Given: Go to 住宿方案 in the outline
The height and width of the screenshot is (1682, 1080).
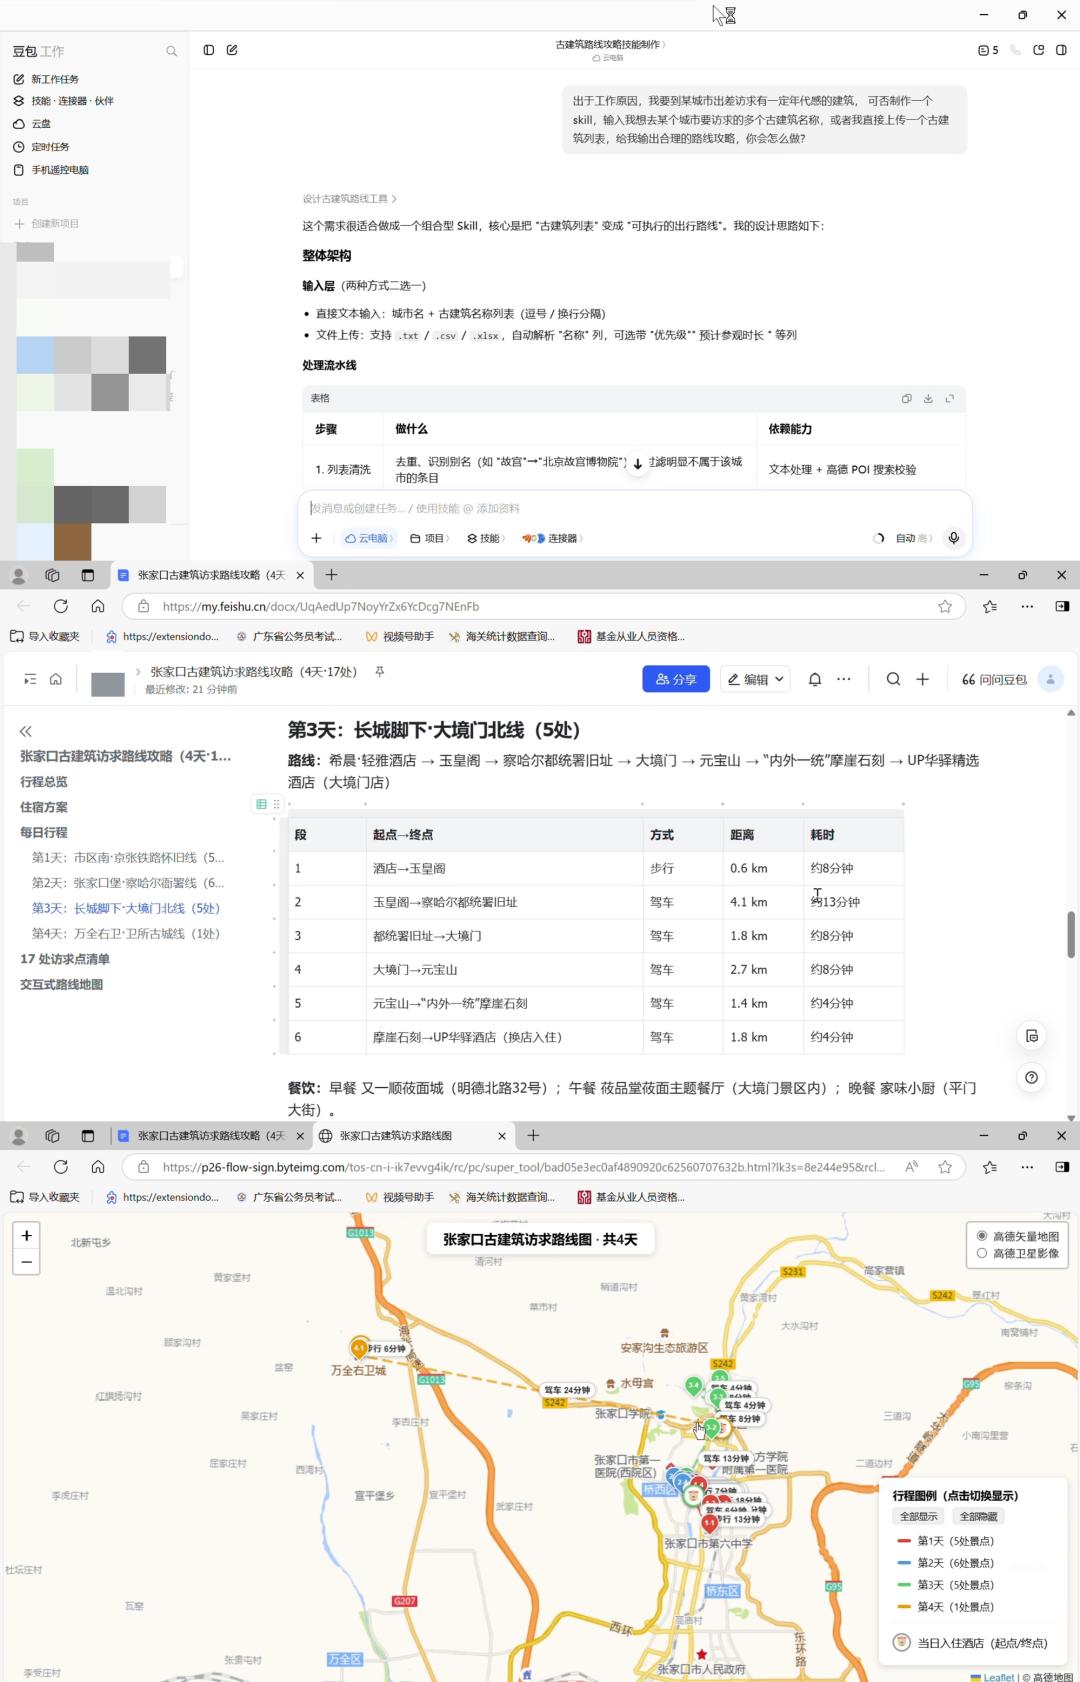Looking at the screenshot, I should [x=44, y=807].
